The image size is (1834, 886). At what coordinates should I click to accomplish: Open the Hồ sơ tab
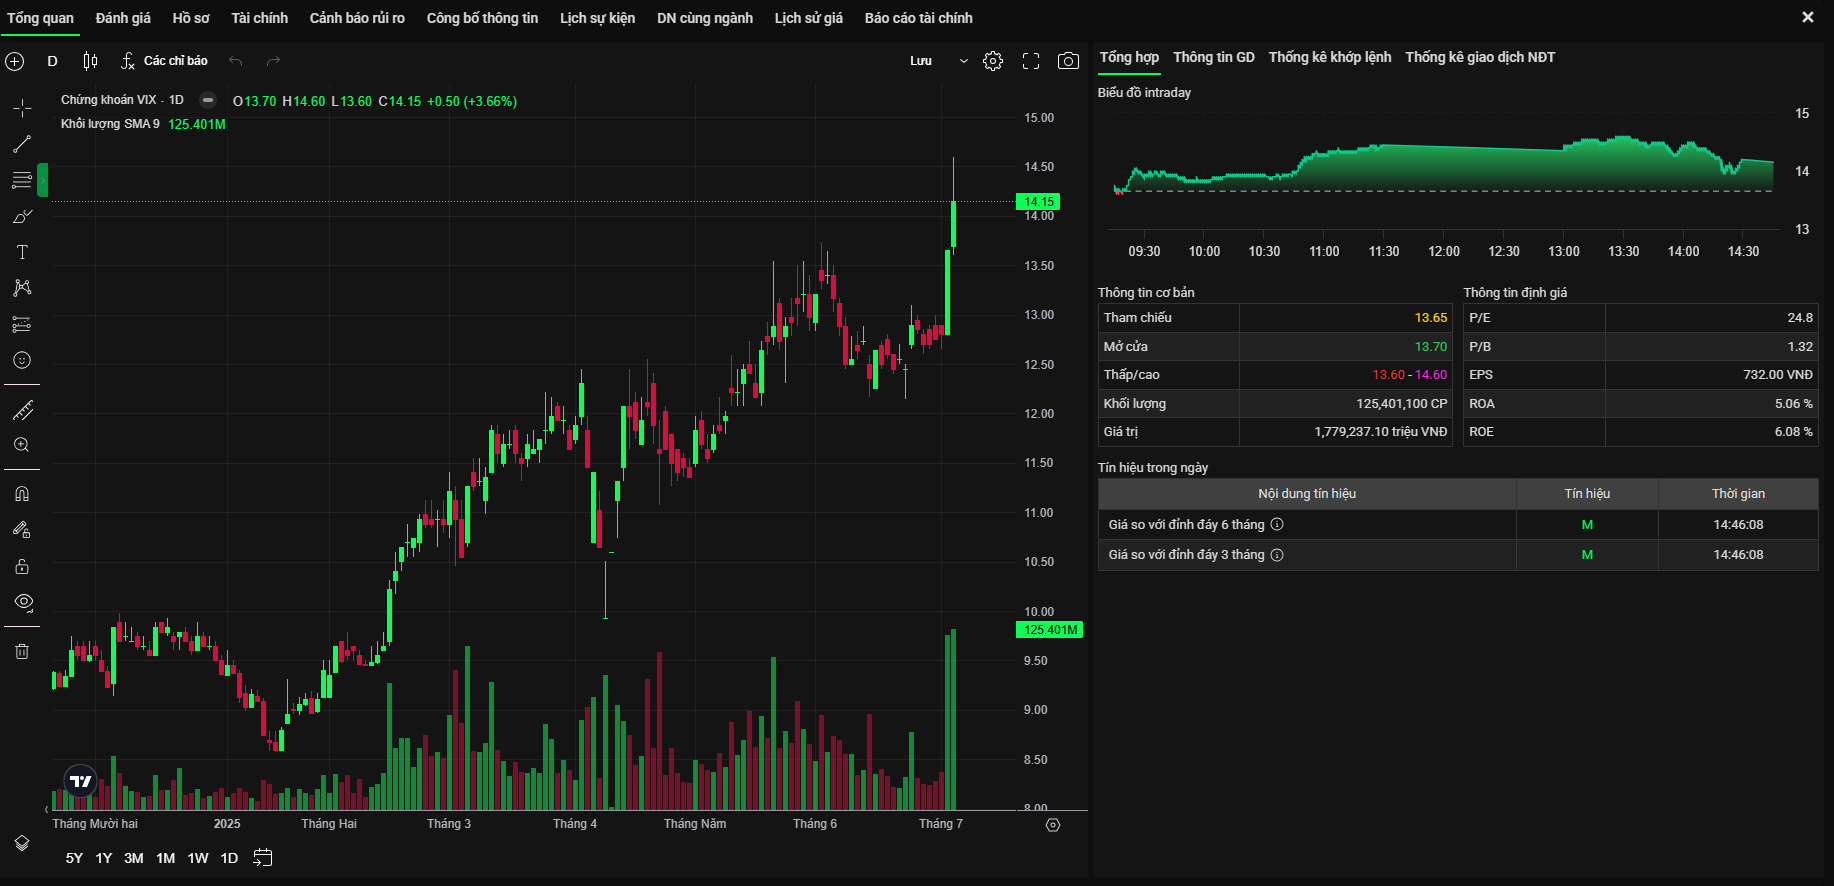coord(191,18)
